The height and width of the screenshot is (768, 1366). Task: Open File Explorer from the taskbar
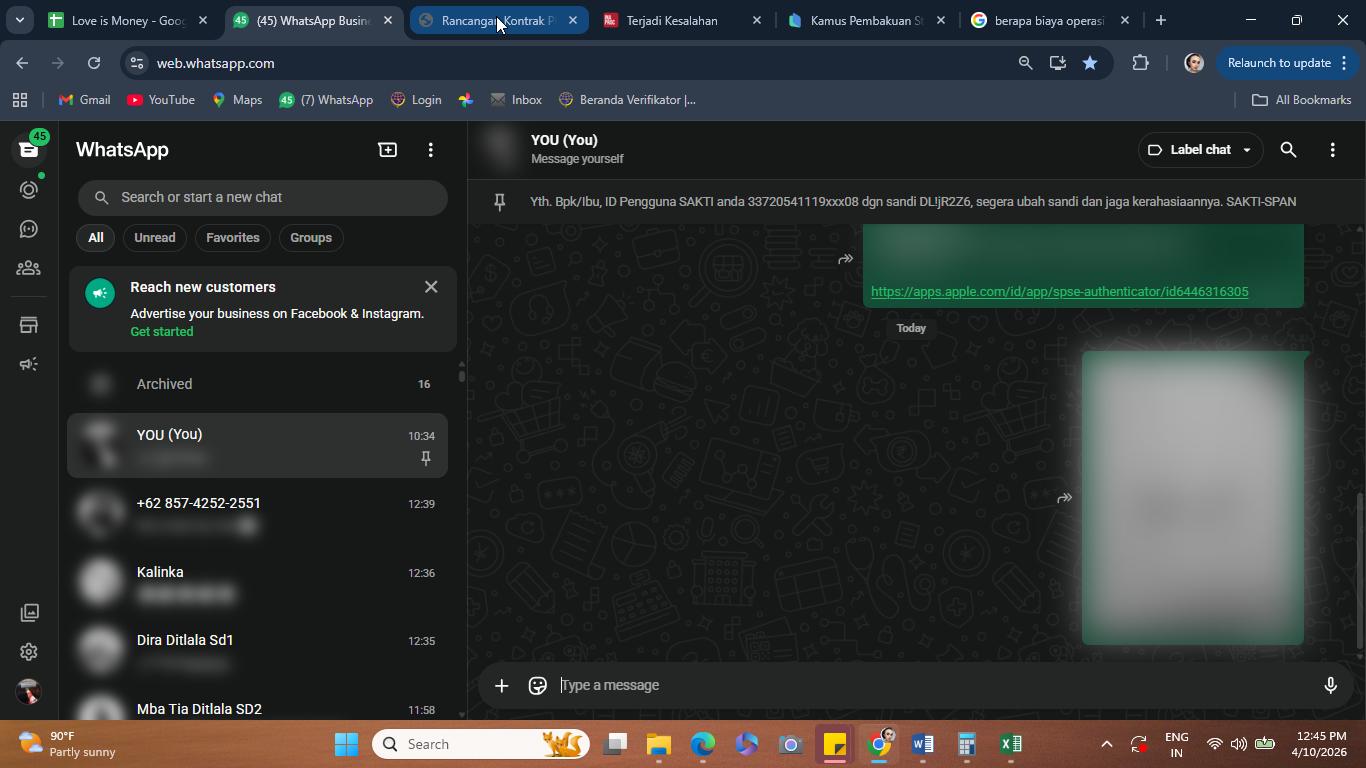click(x=658, y=744)
